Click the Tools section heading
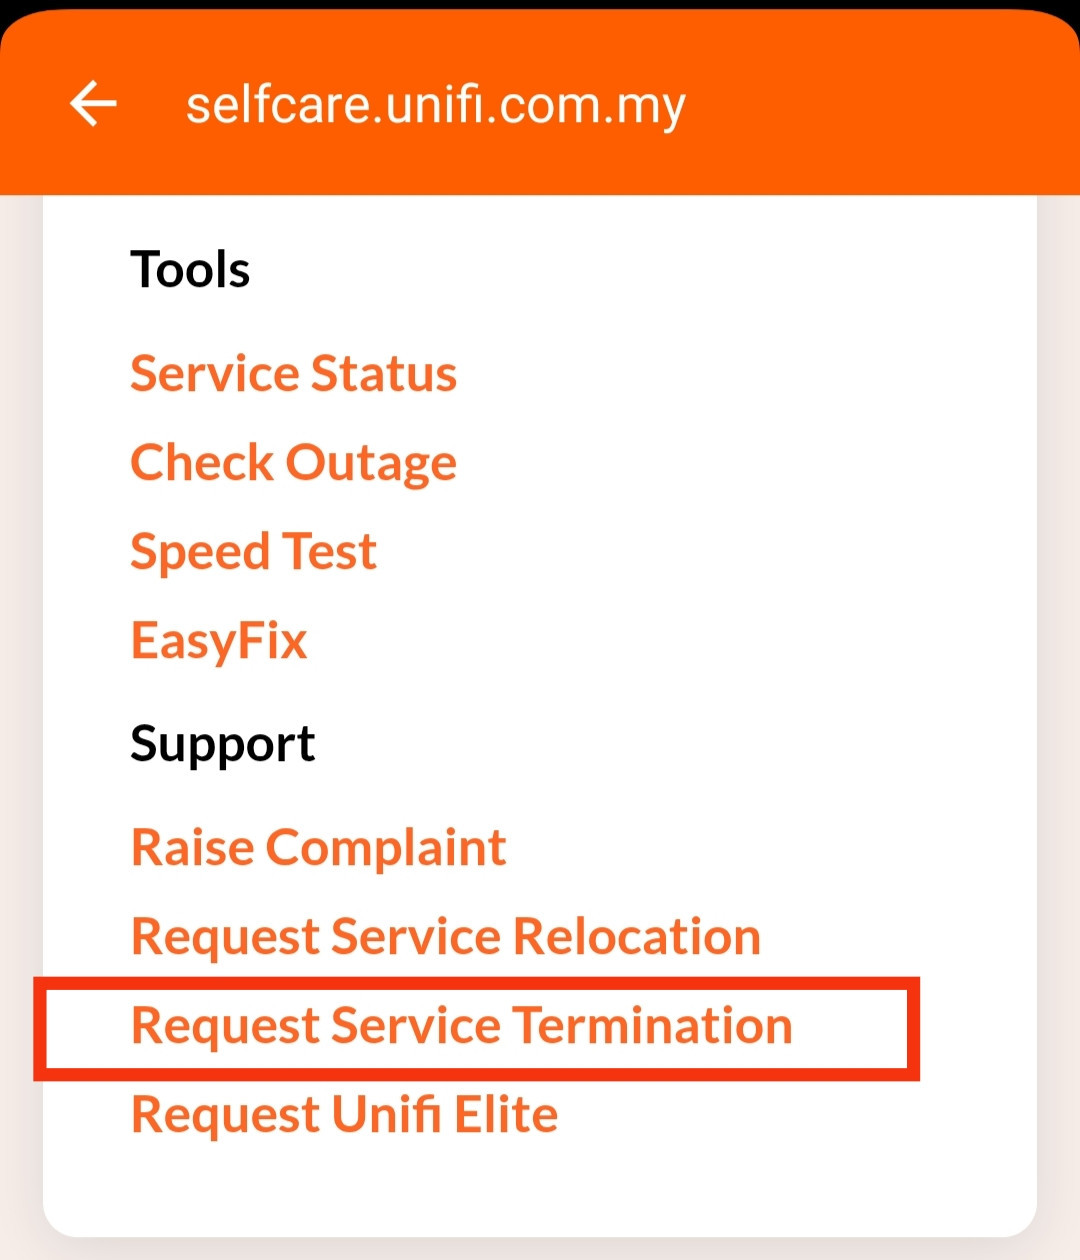The height and width of the screenshot is (1260, 1080). click(x=190, y=270)
